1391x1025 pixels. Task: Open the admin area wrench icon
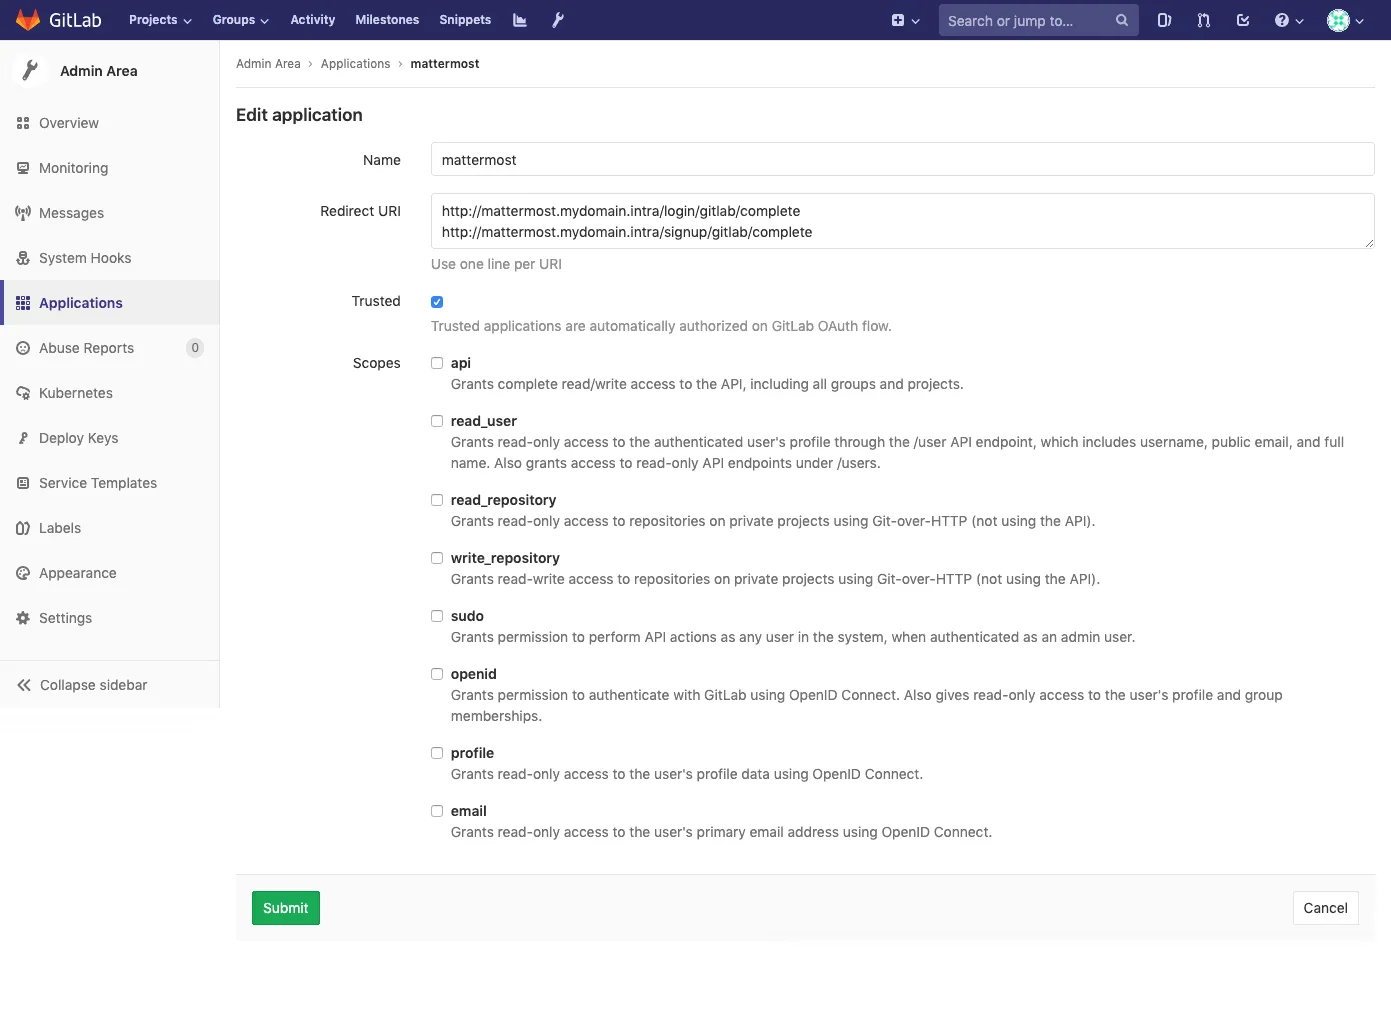pyautogui.click(x=558, y=20)
